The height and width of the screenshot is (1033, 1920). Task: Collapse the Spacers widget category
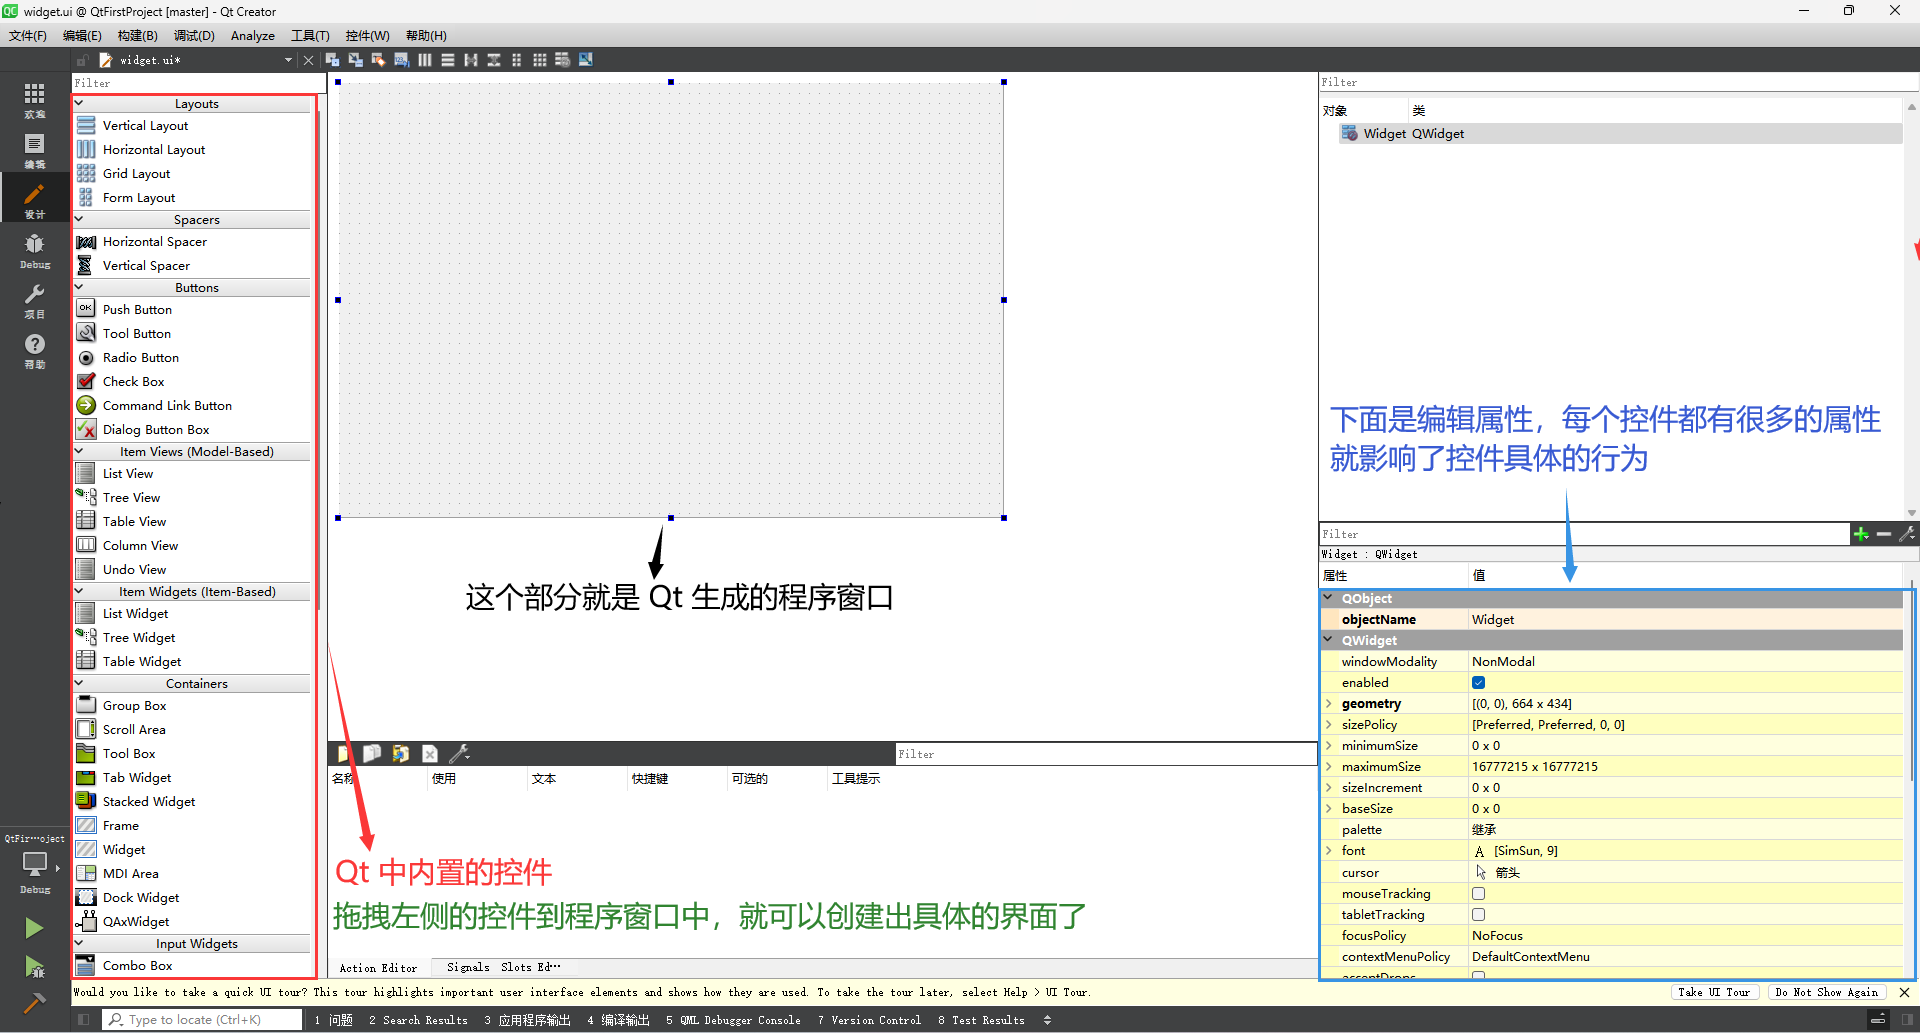point(80,219)
